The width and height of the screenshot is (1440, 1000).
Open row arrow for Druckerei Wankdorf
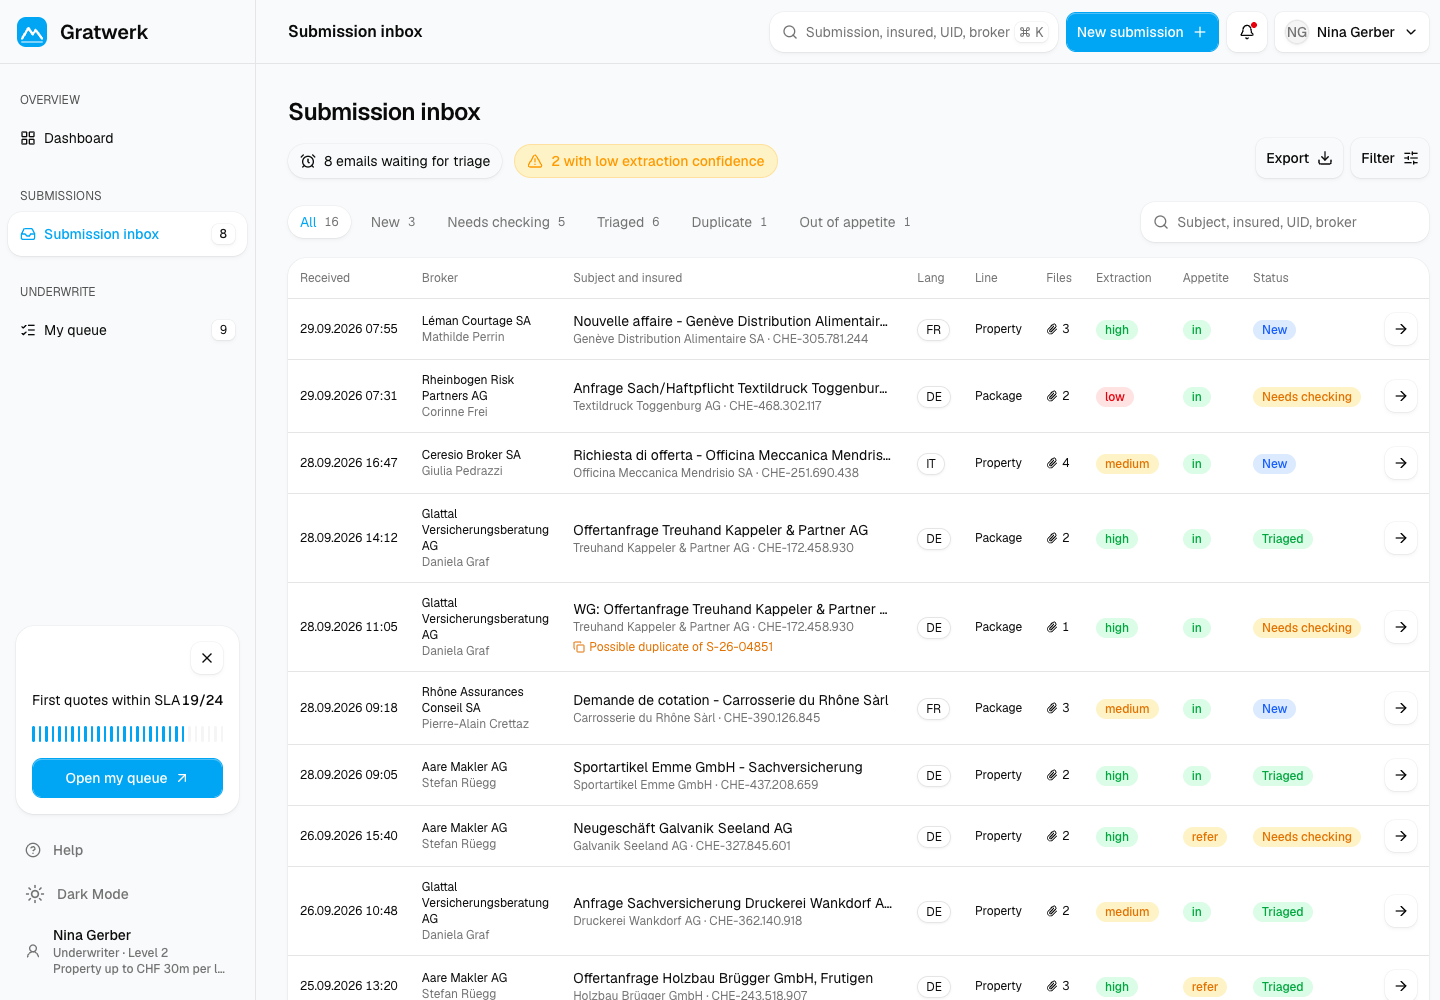click(x=1401, y=911)
